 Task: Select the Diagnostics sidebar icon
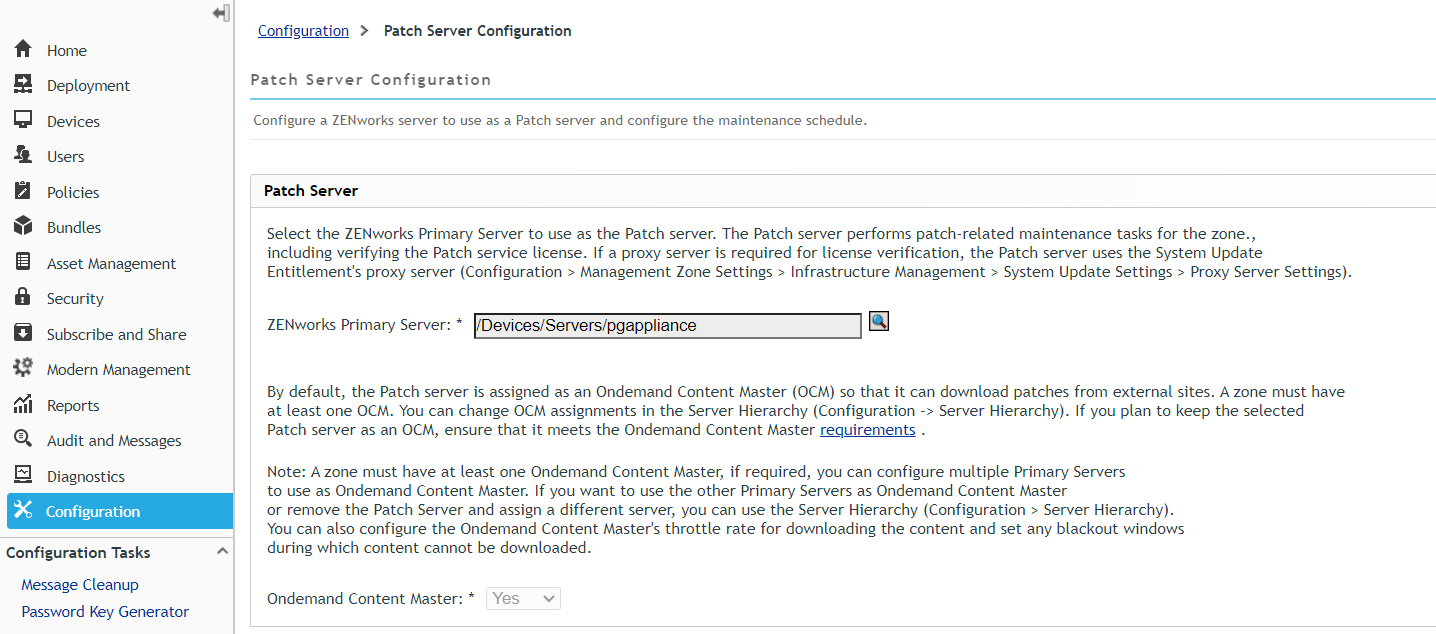click(21, 476)
